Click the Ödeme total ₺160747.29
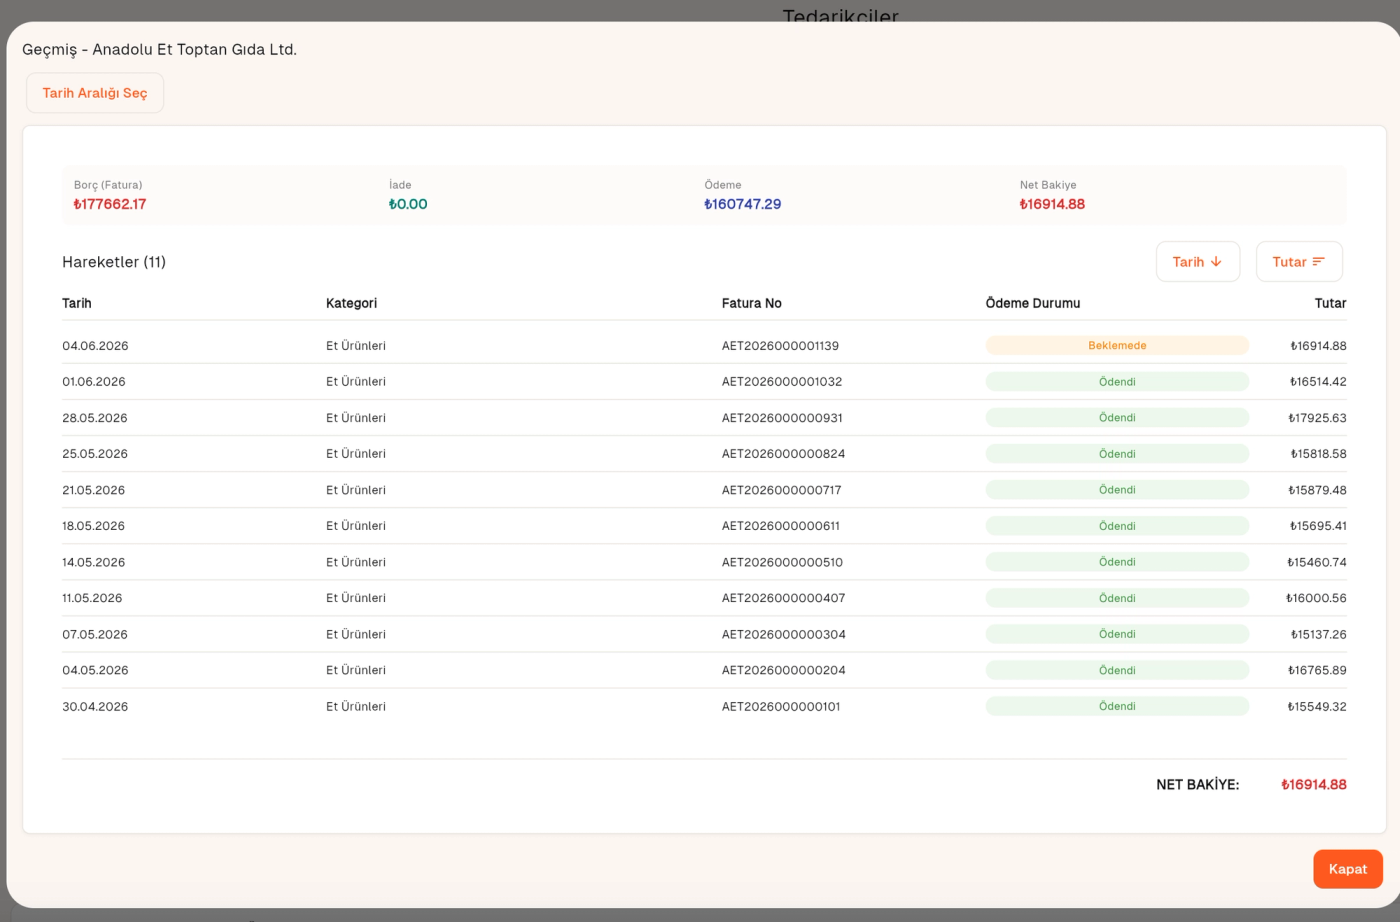Screen dimensions: 1400x922 coord(743,204)
